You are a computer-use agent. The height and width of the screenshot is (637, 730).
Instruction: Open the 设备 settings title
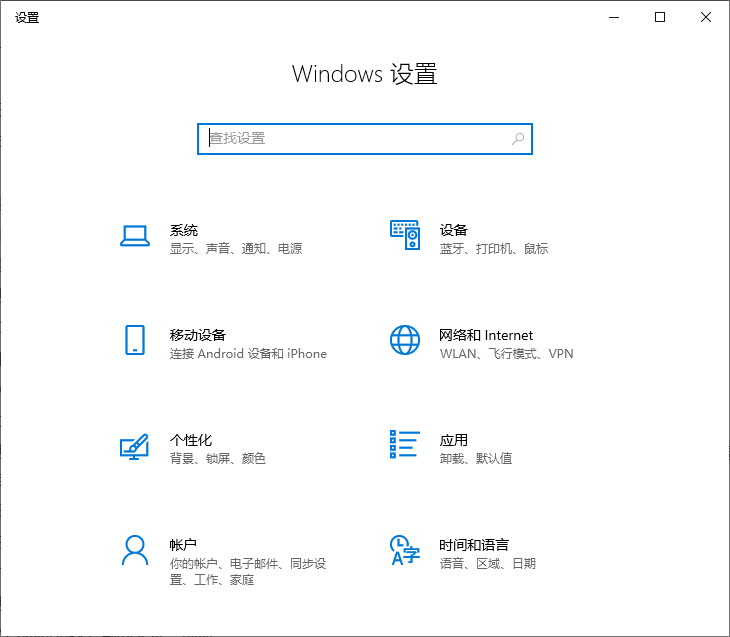pyautogui.click(x=454, y=230)
